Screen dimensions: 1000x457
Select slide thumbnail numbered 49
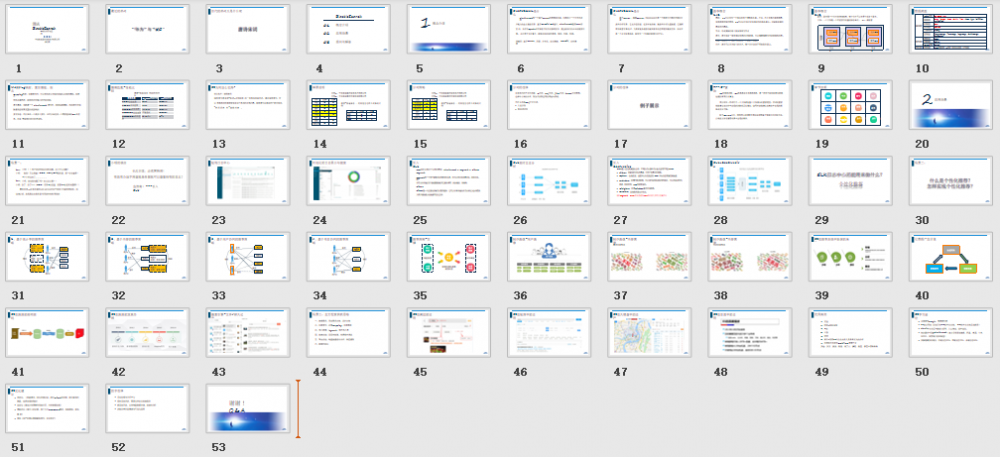(x=851, y=333)
